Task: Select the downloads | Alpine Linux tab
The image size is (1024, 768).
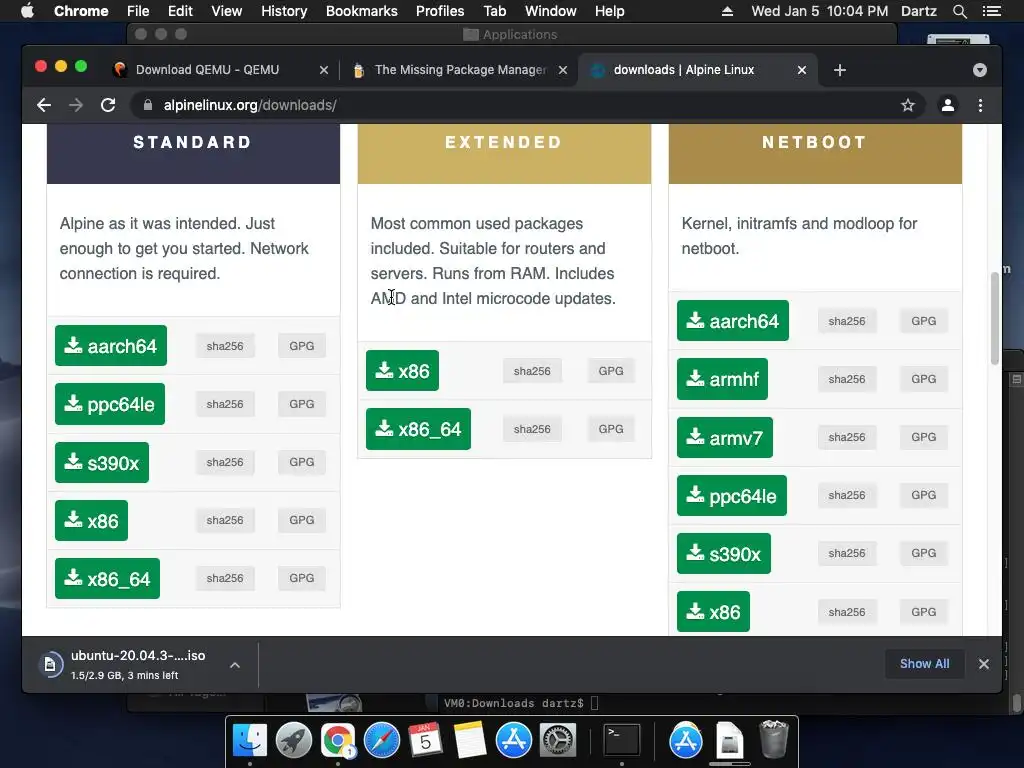Action: (x=683, y=70)
